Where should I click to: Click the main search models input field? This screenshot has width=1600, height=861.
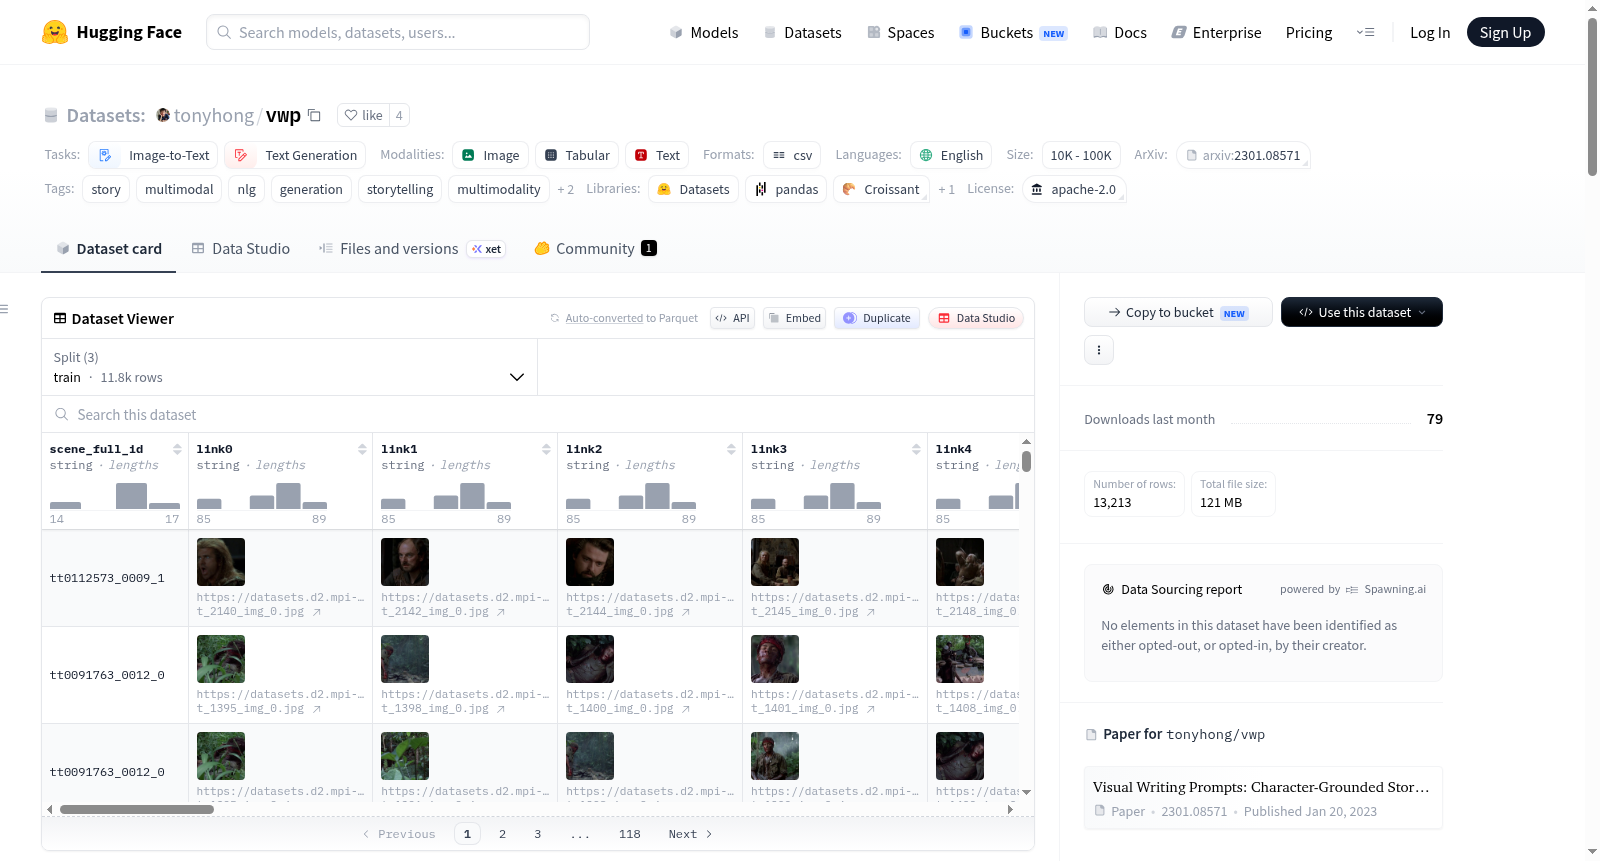click(398, 32)
